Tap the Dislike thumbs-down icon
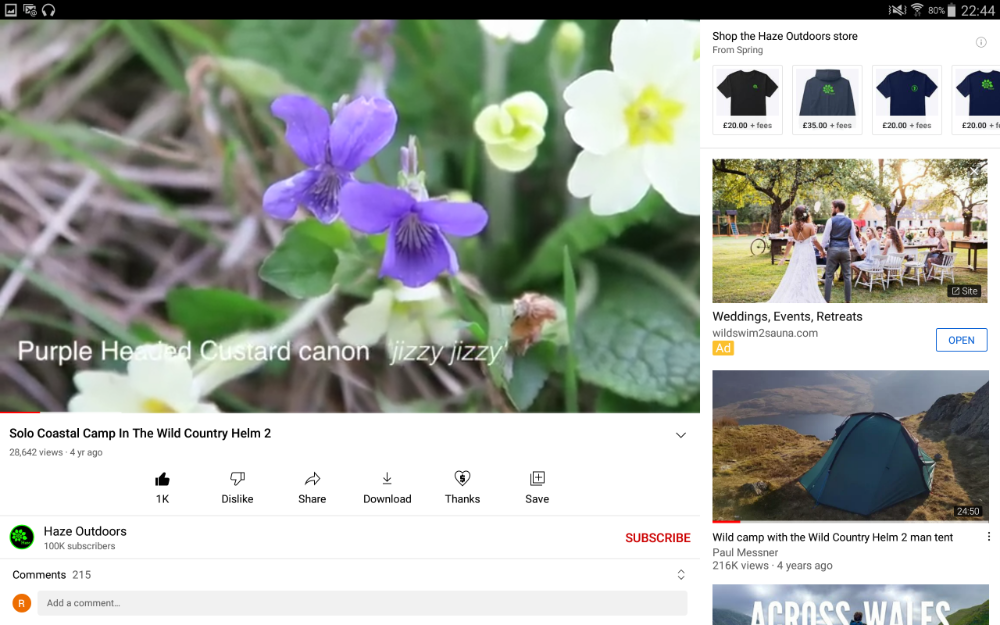Image resolution: width=1000 pixels, height=625 pixels. pyautogui.click(x=237, y=478)
